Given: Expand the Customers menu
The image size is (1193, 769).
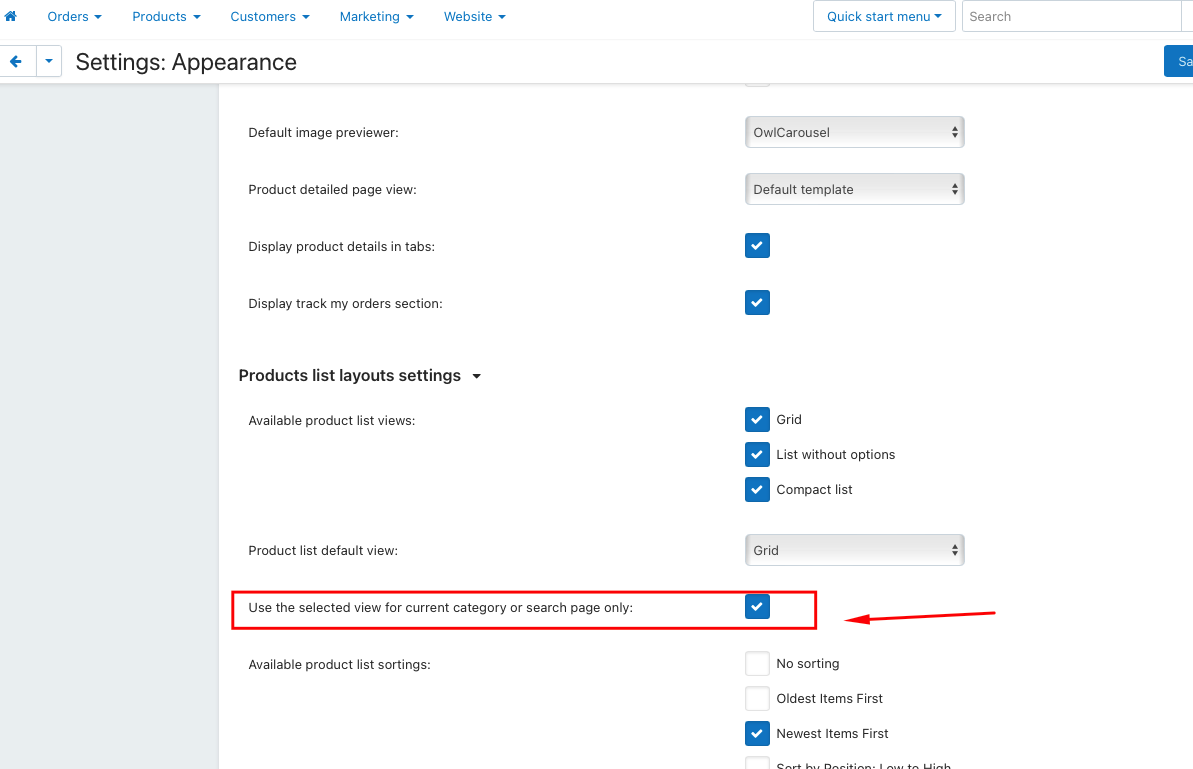Looking at the screenshot, I should 269,16.
